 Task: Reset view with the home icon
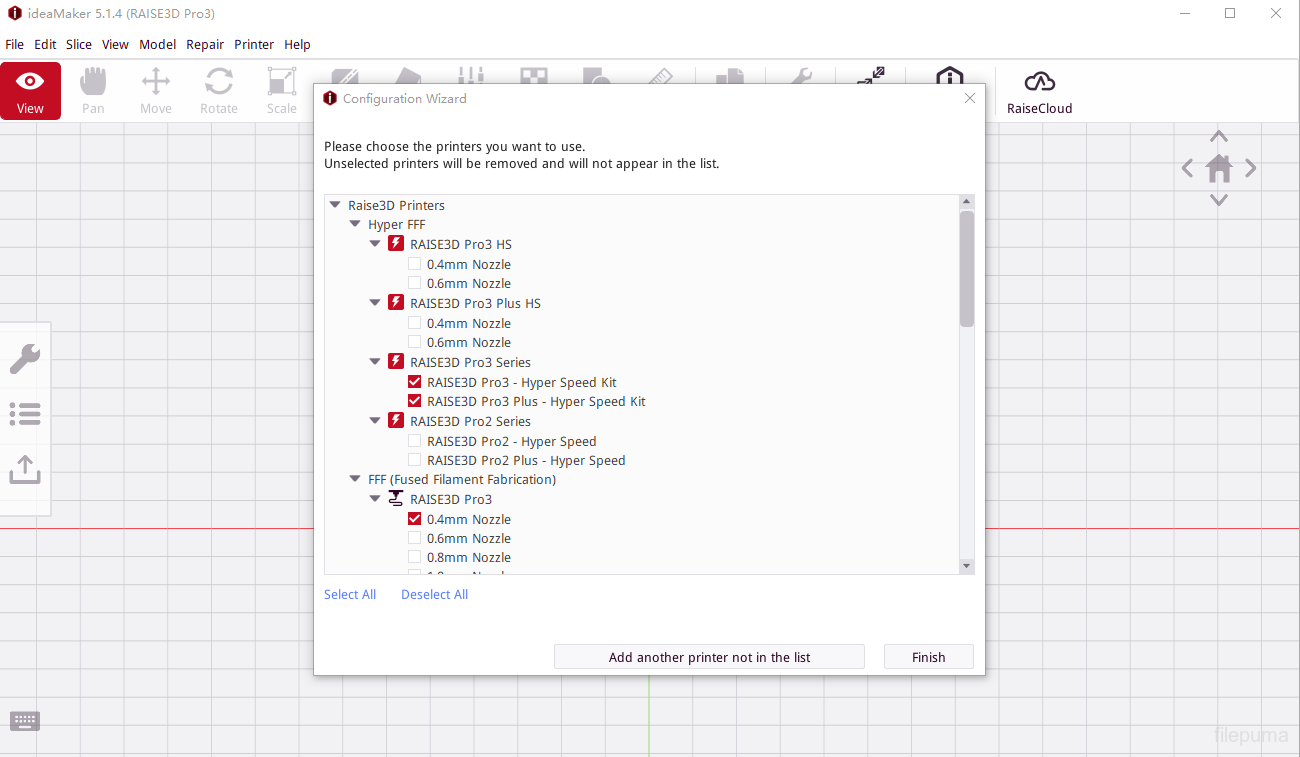coord(1218,169)
